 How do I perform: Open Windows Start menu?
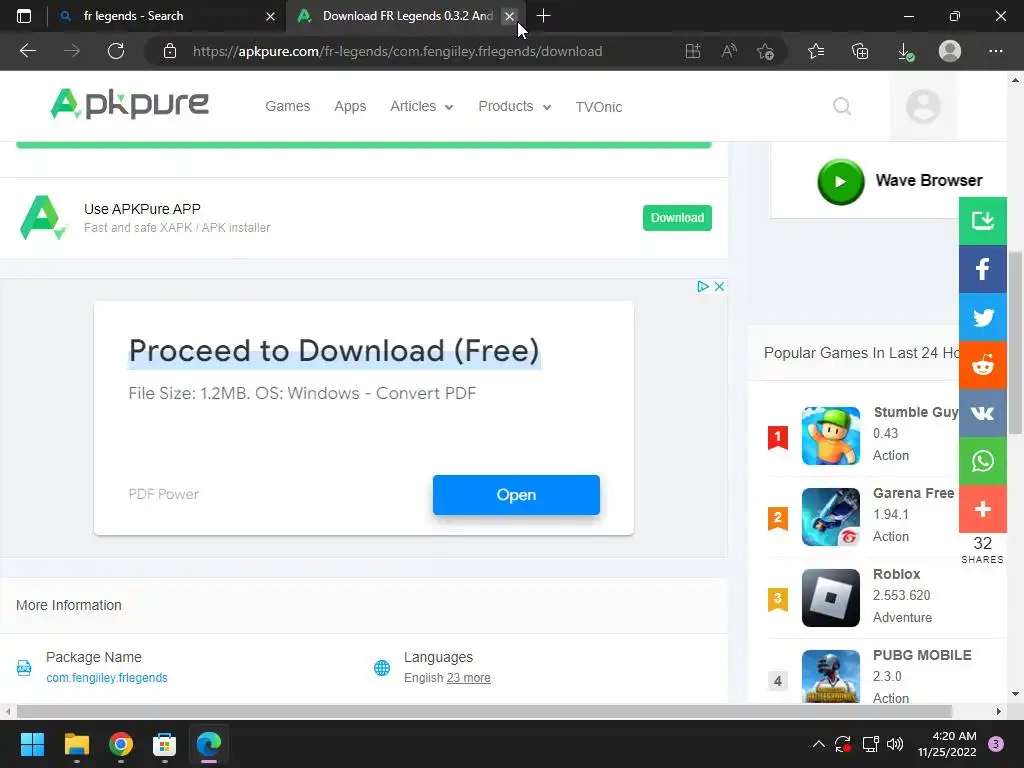pos(32,744)
